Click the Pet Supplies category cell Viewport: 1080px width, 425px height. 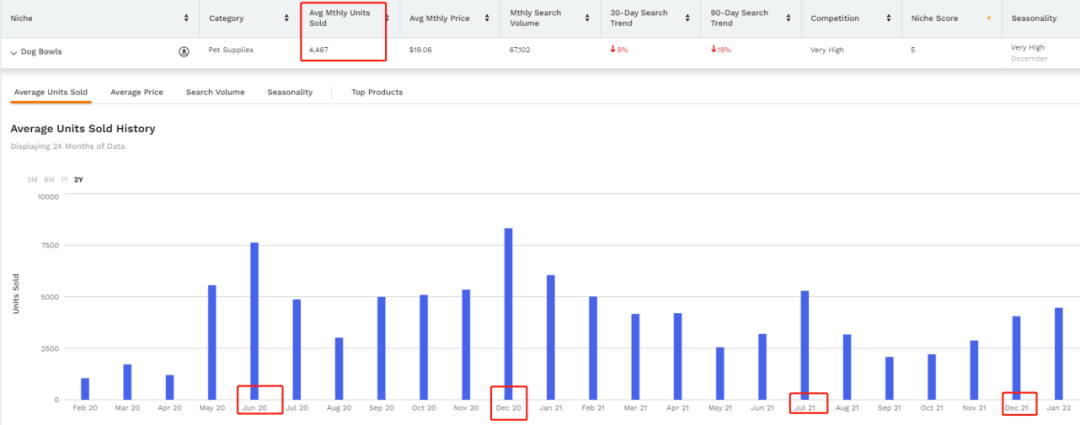coord(231,50)
